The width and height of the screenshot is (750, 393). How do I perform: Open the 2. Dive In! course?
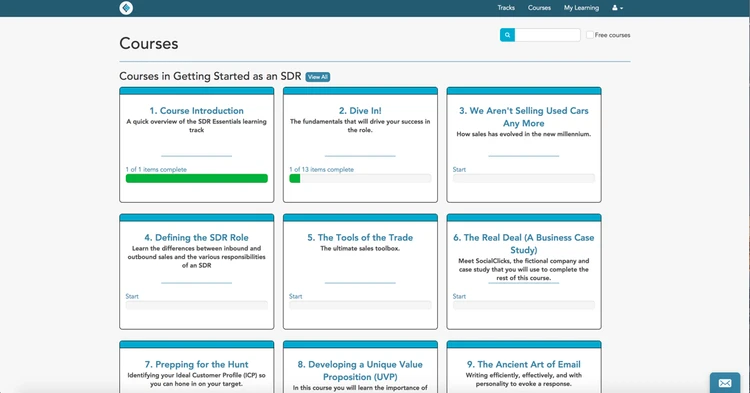(x=360, y=110)
